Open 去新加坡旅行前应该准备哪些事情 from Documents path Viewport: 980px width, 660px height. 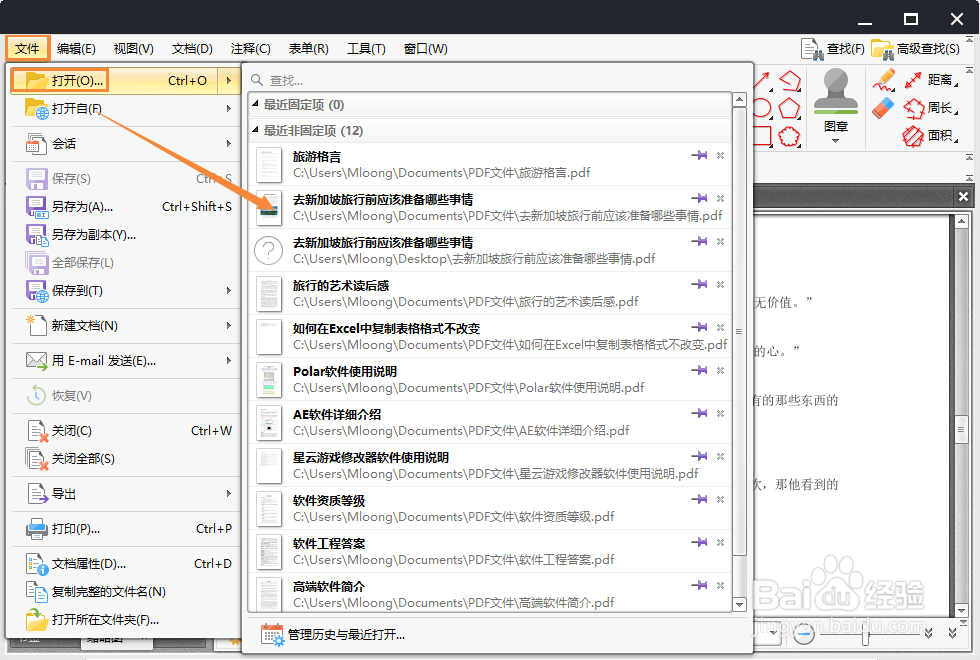tap(489, 207)
